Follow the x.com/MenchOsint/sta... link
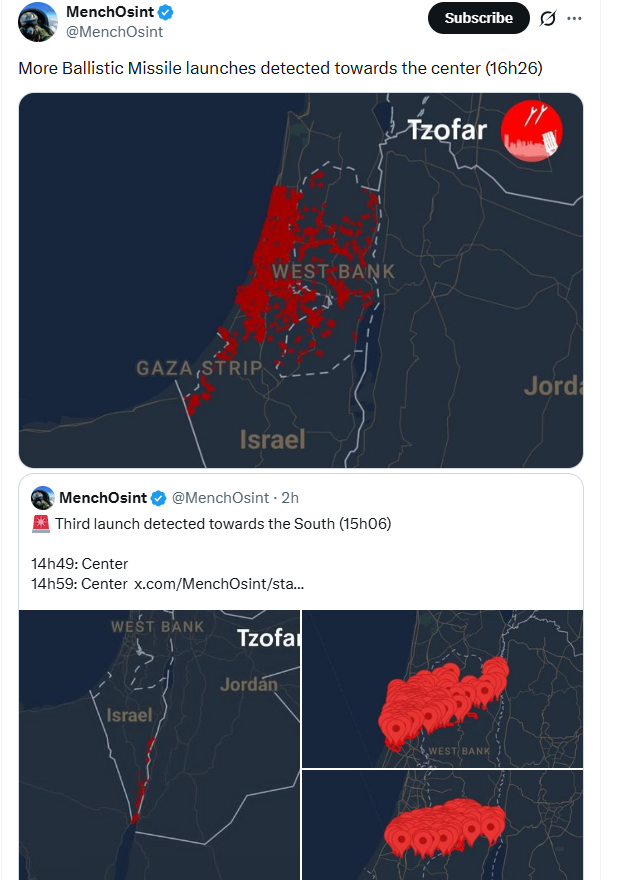This screenshot has width=629, height=880. coord(219,583)
